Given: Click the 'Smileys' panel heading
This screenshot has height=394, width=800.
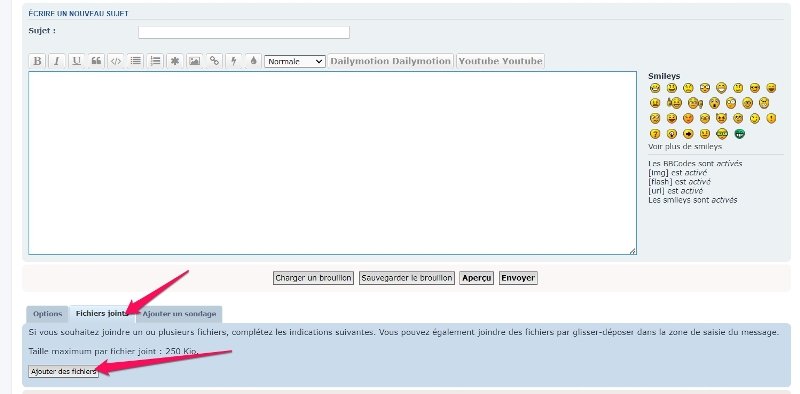Looking at the screenshot, I should click(664, 76).
